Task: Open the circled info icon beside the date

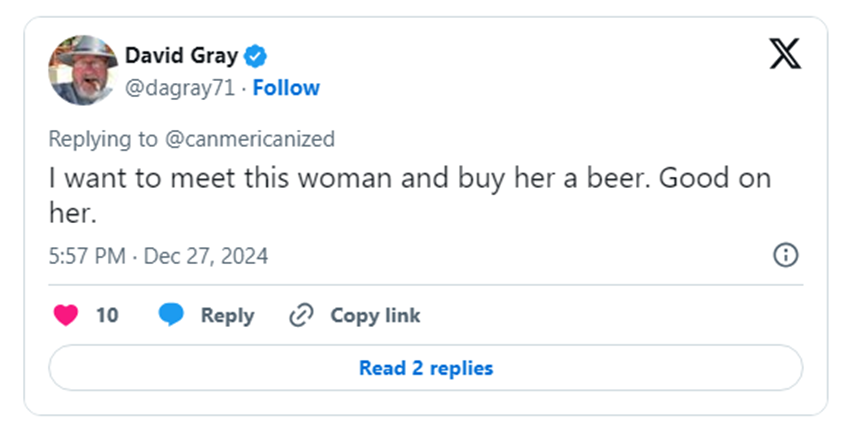Action: click(x=786, y=255)
